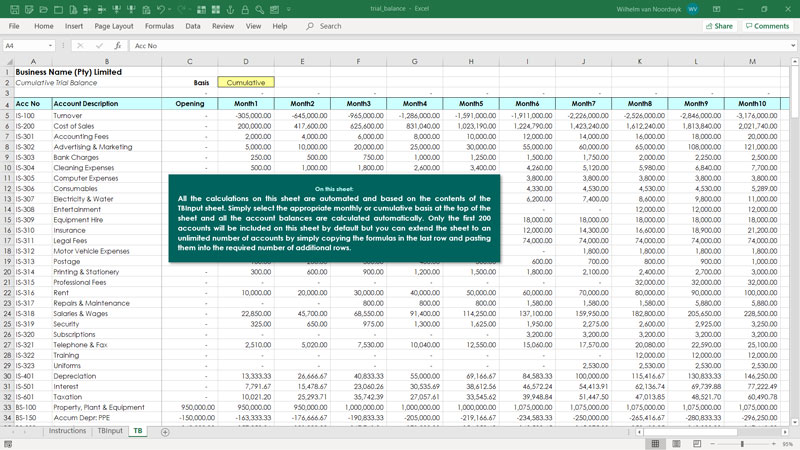Select the Month6 header cell

tap(527, 104)
